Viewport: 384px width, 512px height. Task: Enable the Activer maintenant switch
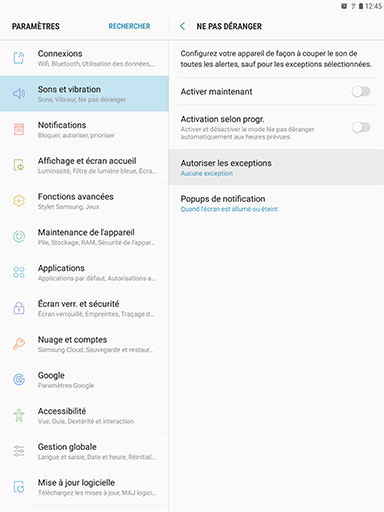coord(361,91)
